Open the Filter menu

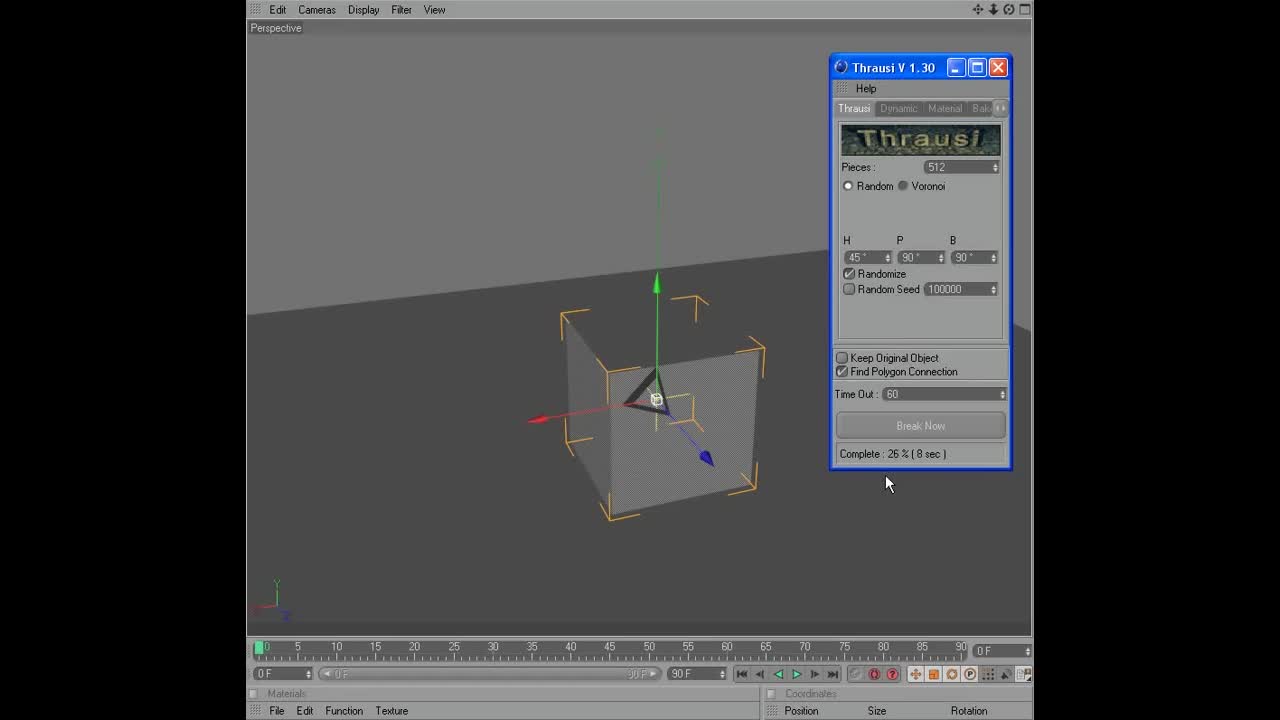tap(401, 10)
